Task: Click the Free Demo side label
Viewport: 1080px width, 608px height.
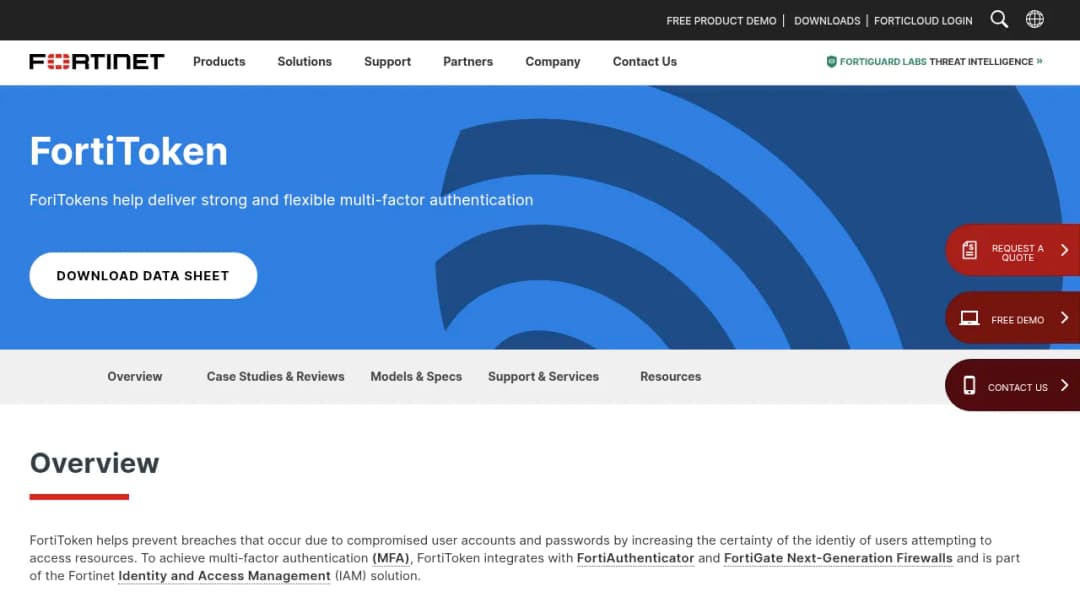Action: 1017,320
